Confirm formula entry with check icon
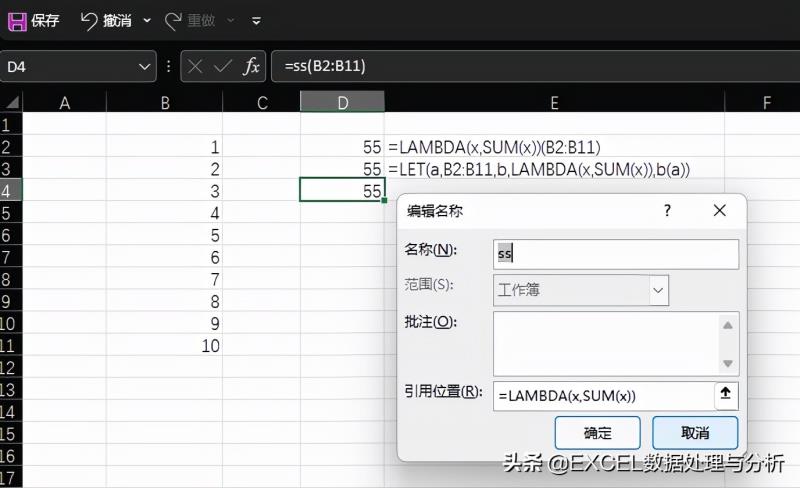This screenshot has height=488, width=800. pyautogui.click(x=222, y=66)
